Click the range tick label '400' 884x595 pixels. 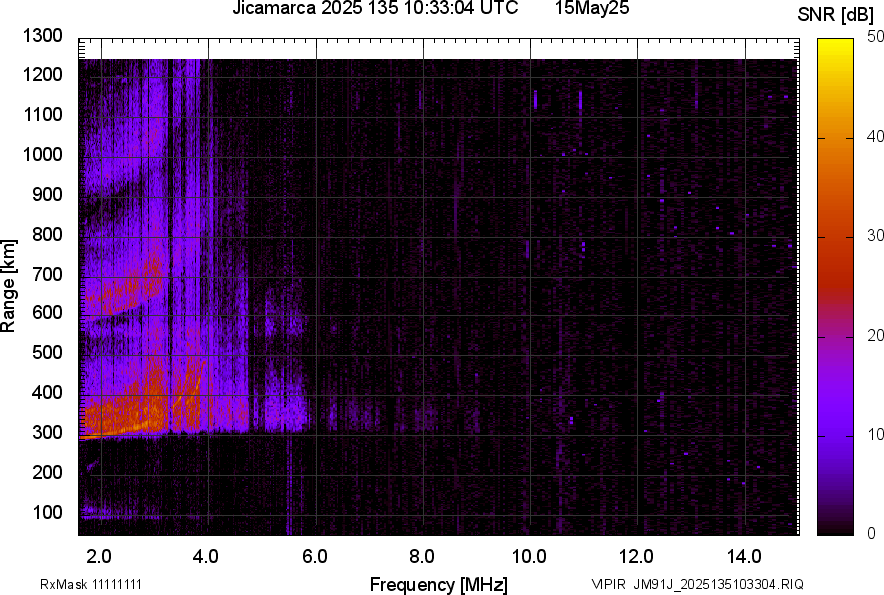pos(47,392)
